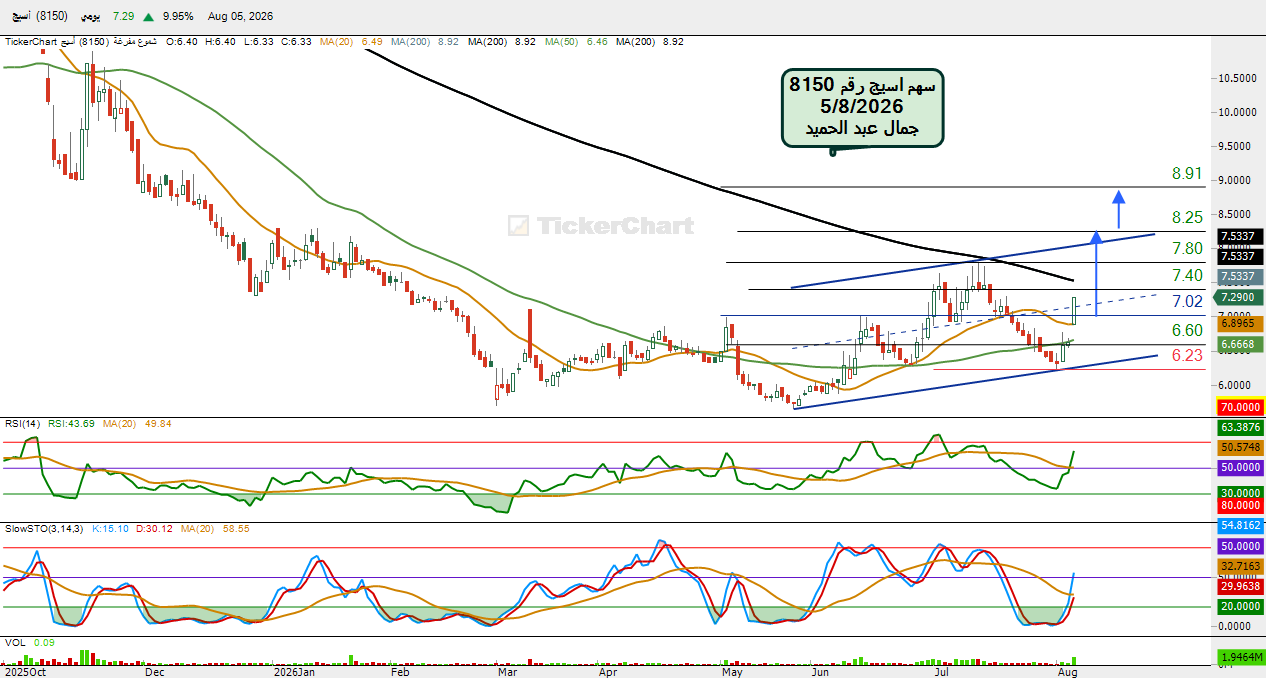Screen dimensions: 1266x678
Task: Click the May time axis label
Action: point(733,672)
